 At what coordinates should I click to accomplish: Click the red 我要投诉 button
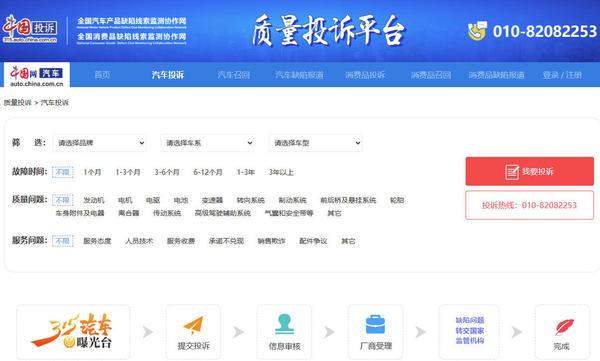click(x=530, y=172)
